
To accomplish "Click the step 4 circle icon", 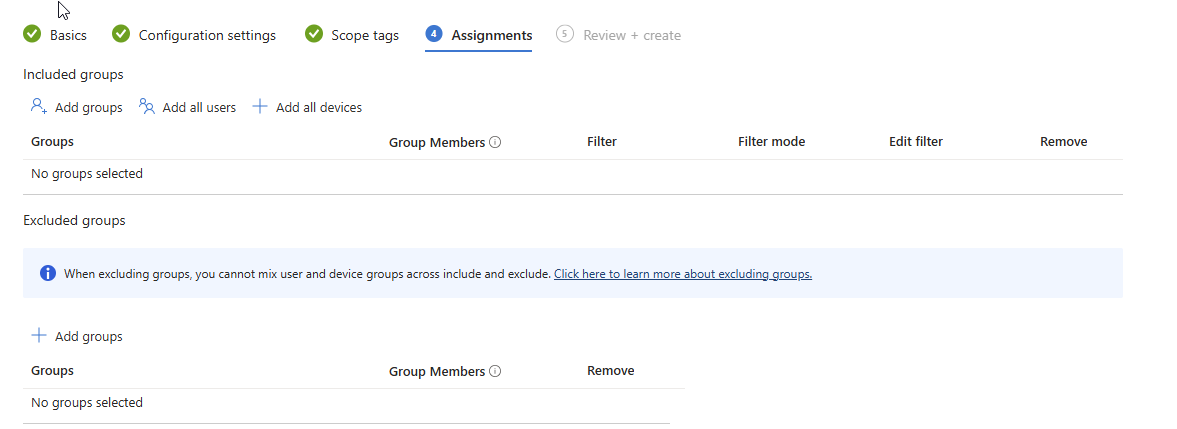I will 433,34.
